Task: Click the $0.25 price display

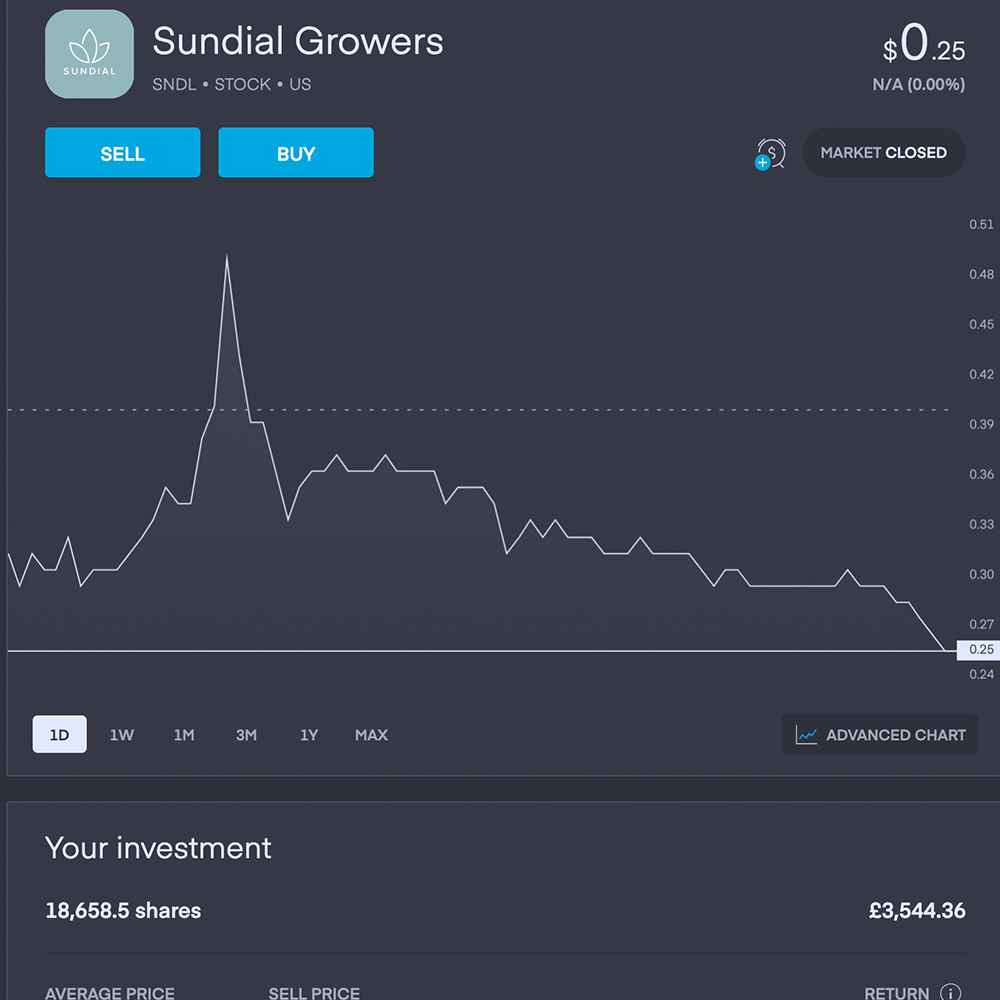Action: click(923, 44)
